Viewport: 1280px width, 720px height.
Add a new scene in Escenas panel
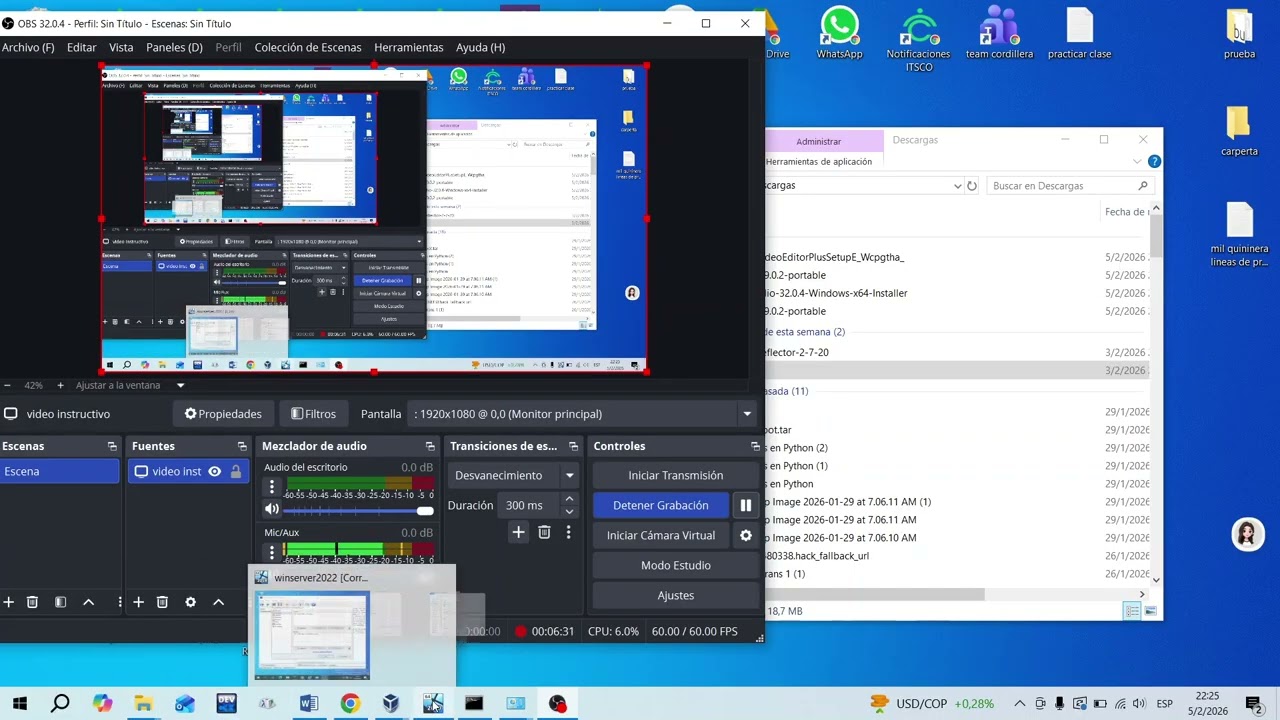click(x=9, y=602)
